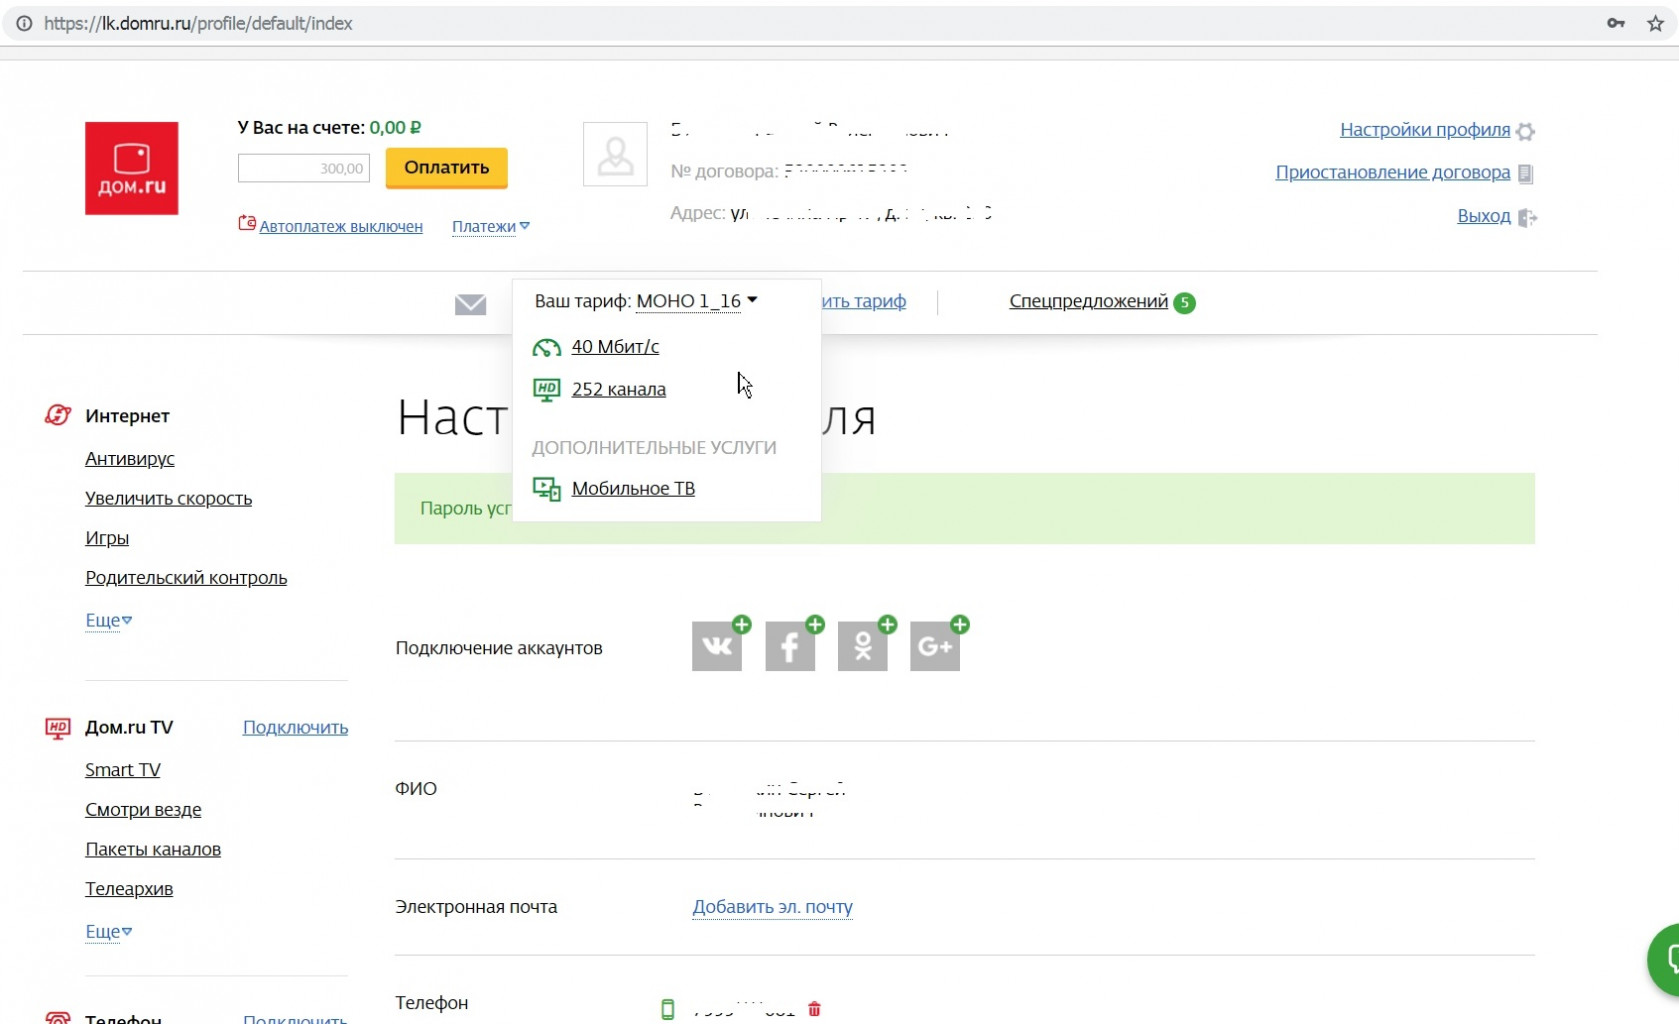Expand Еще under Интернет section
The height and width of the screenshot is (1024, 1679).
[108, 620]
